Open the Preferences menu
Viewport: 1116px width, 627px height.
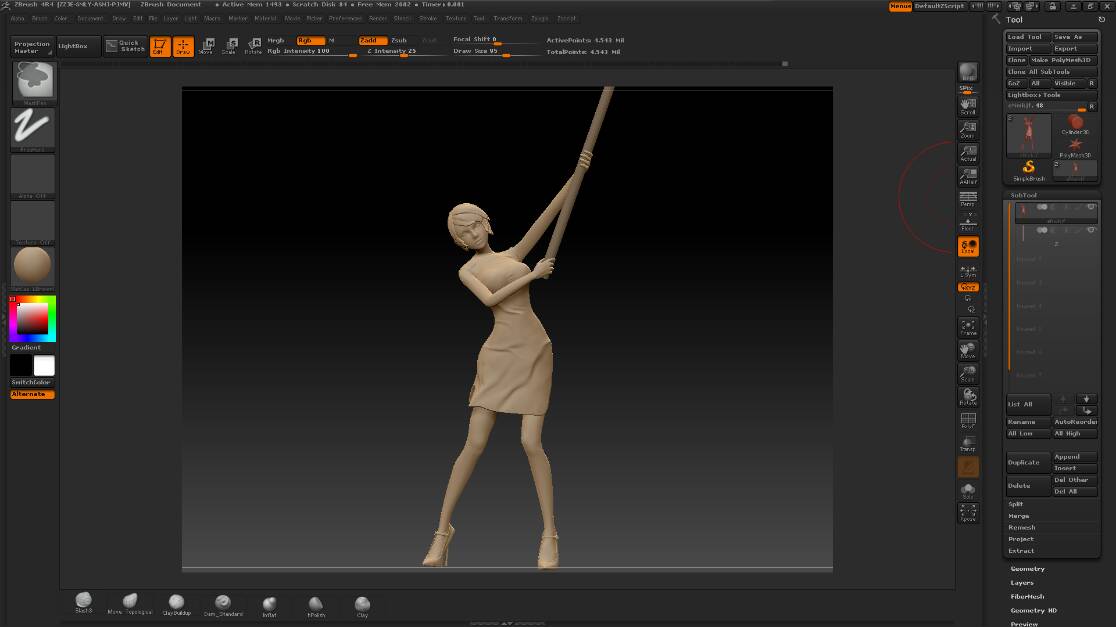point(345,18)
